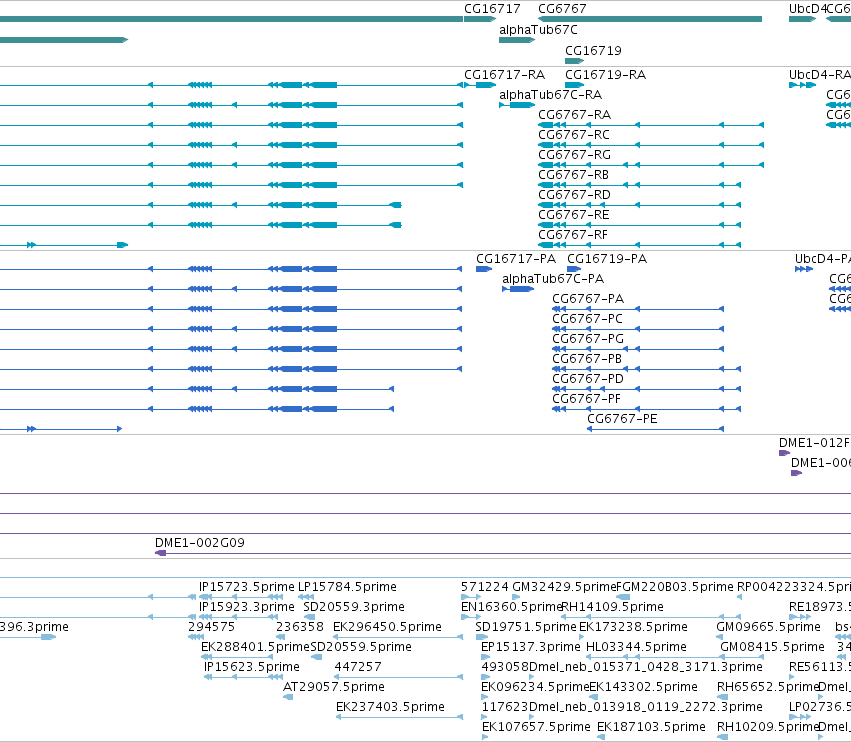Select the GM09665.5prime EST label
The width and height of the screenshot is (851, 742).
(x=768, y=627)
